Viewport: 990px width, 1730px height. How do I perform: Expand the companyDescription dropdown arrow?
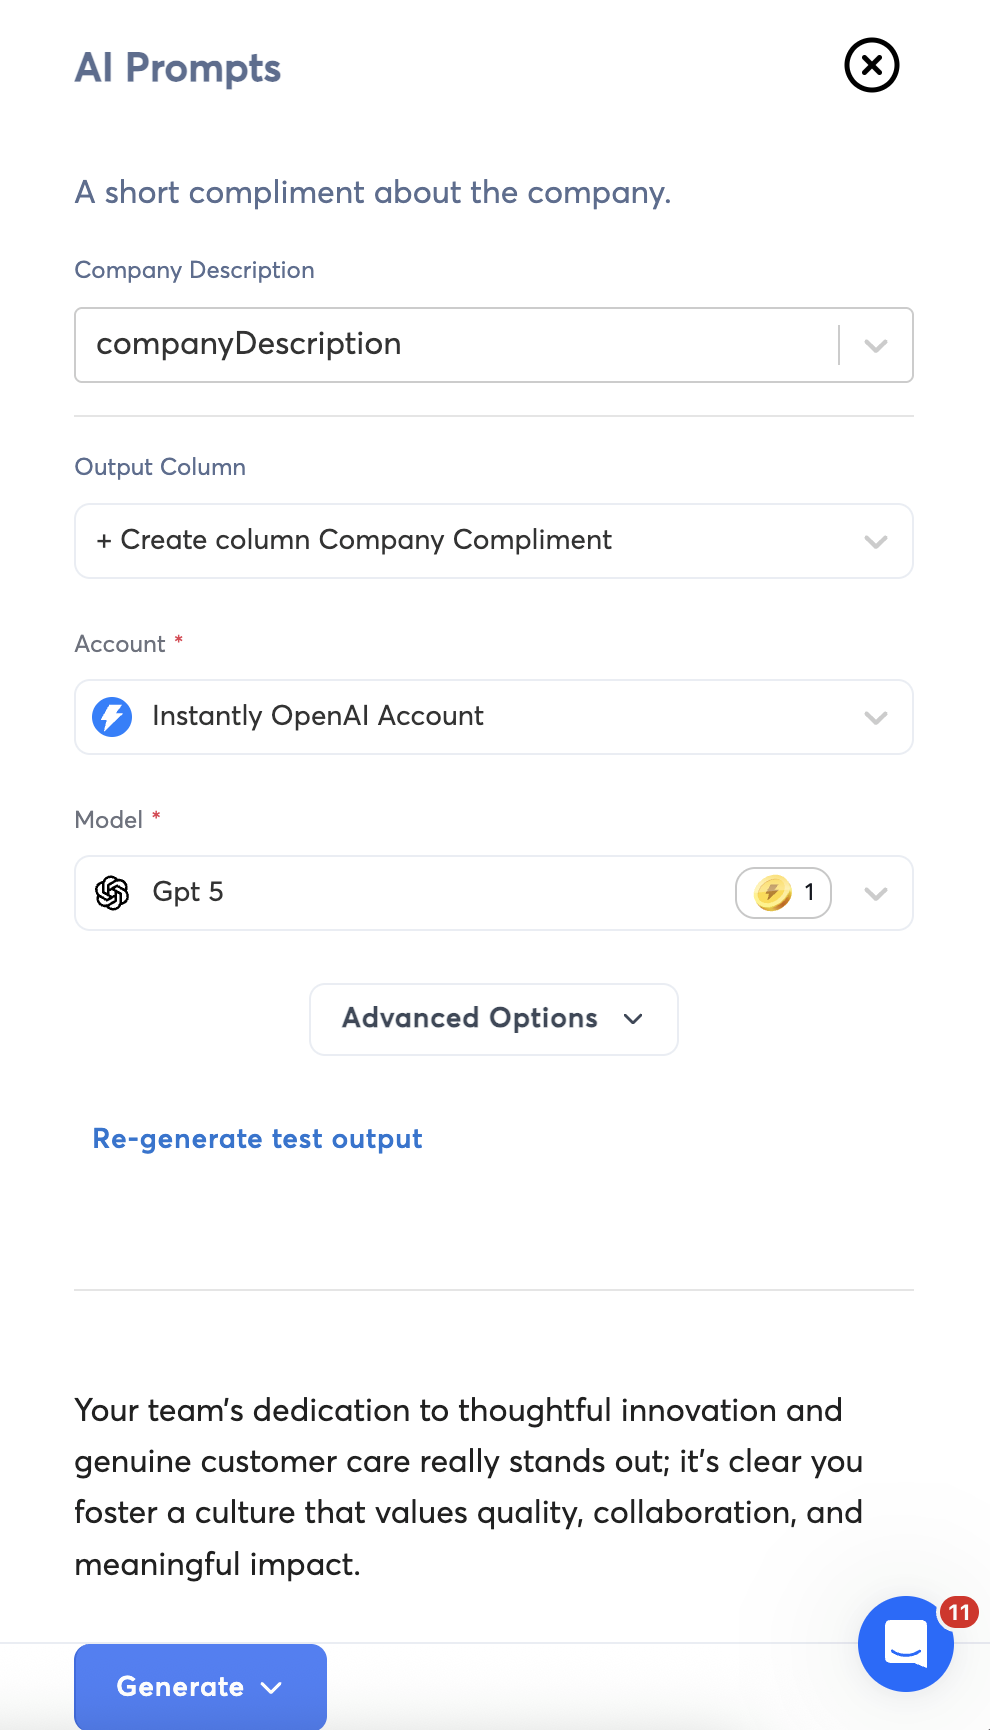tap(876, 346)
